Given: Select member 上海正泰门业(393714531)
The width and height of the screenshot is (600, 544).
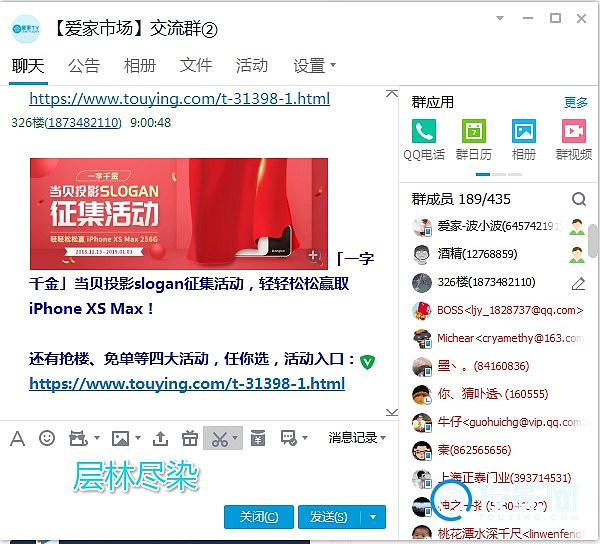Looking at the screenshot, I should coord(498,478).
